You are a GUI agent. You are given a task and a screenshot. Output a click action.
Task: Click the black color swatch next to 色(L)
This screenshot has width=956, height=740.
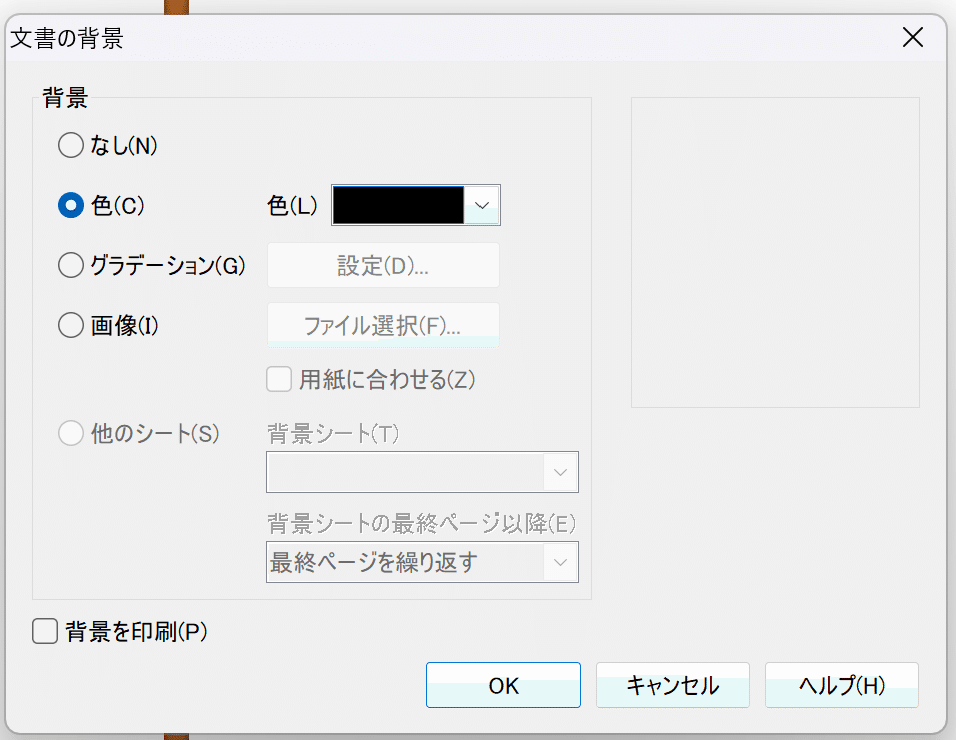click(x=398, y=205)
